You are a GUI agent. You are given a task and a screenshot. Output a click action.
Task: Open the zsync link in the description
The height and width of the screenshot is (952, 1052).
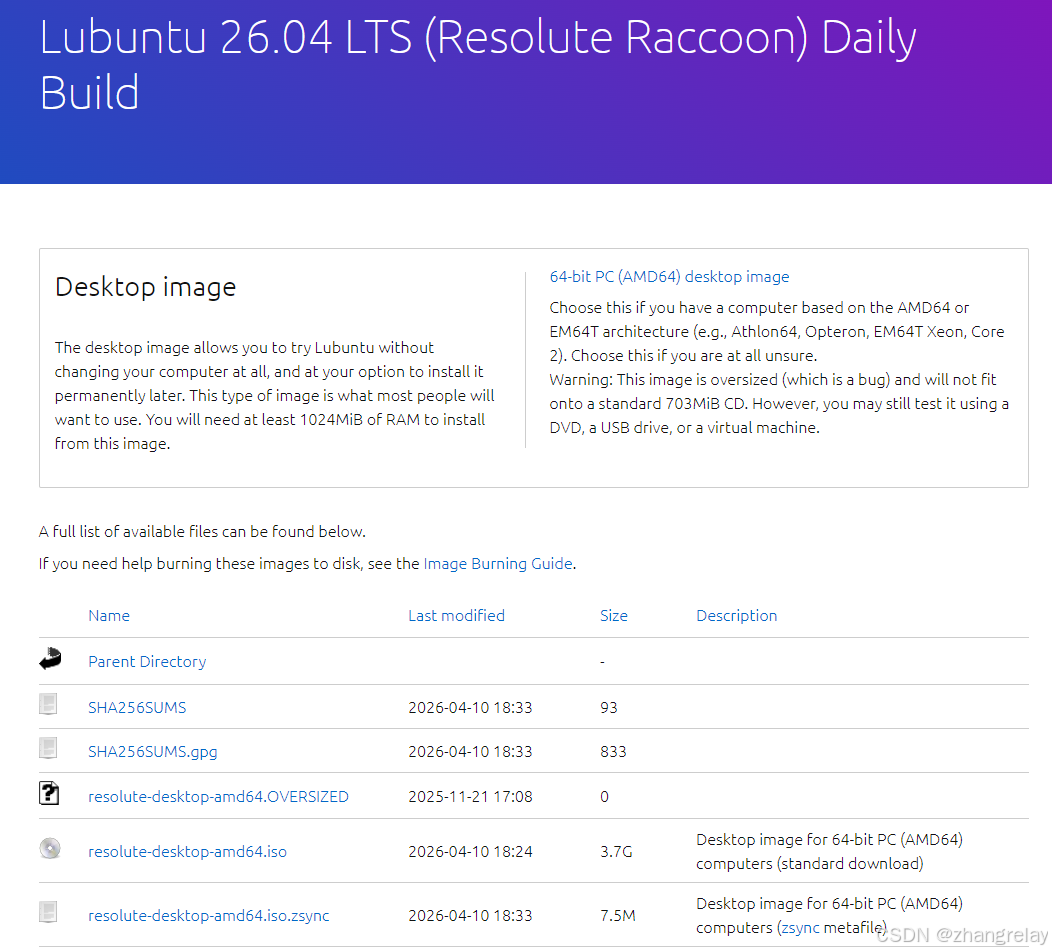(x=800, y=928)
